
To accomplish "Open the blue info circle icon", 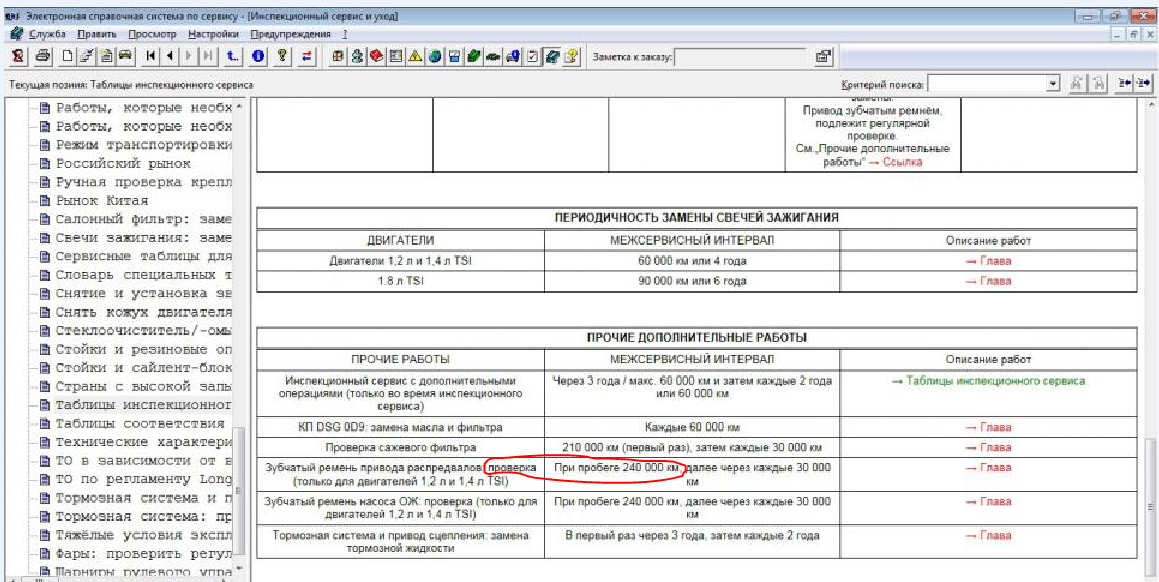I will click(258, 57).
